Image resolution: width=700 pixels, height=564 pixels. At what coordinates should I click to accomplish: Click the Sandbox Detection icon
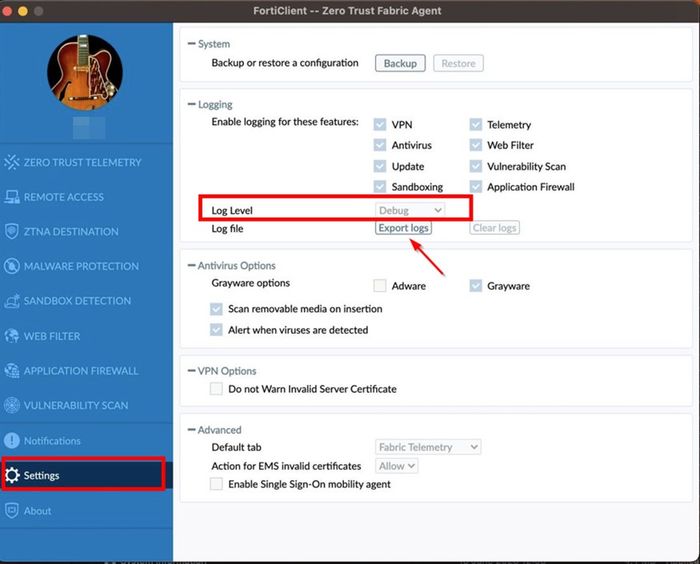pyautogui.click(x=12, y=301)
